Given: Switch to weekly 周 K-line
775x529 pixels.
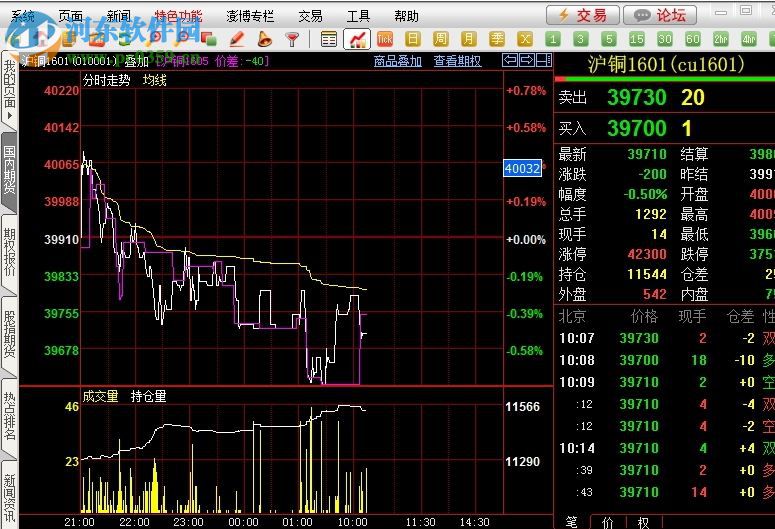Looking at the screenshot, I should [x=440, y=39].
